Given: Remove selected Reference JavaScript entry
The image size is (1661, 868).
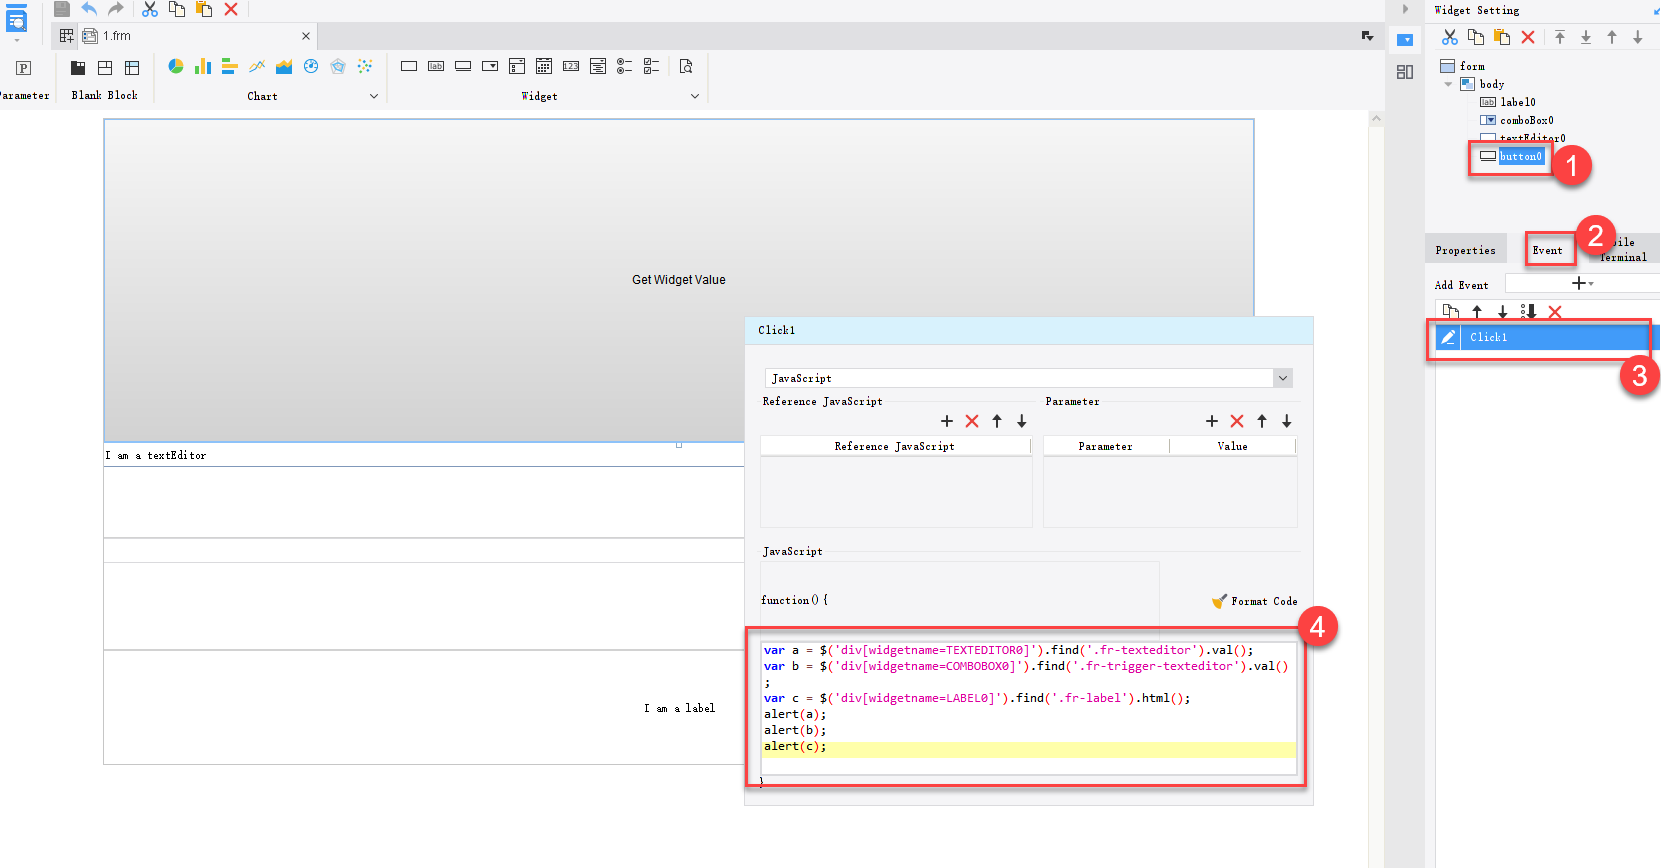Looking at the screenshot, I should click(972, 421).
